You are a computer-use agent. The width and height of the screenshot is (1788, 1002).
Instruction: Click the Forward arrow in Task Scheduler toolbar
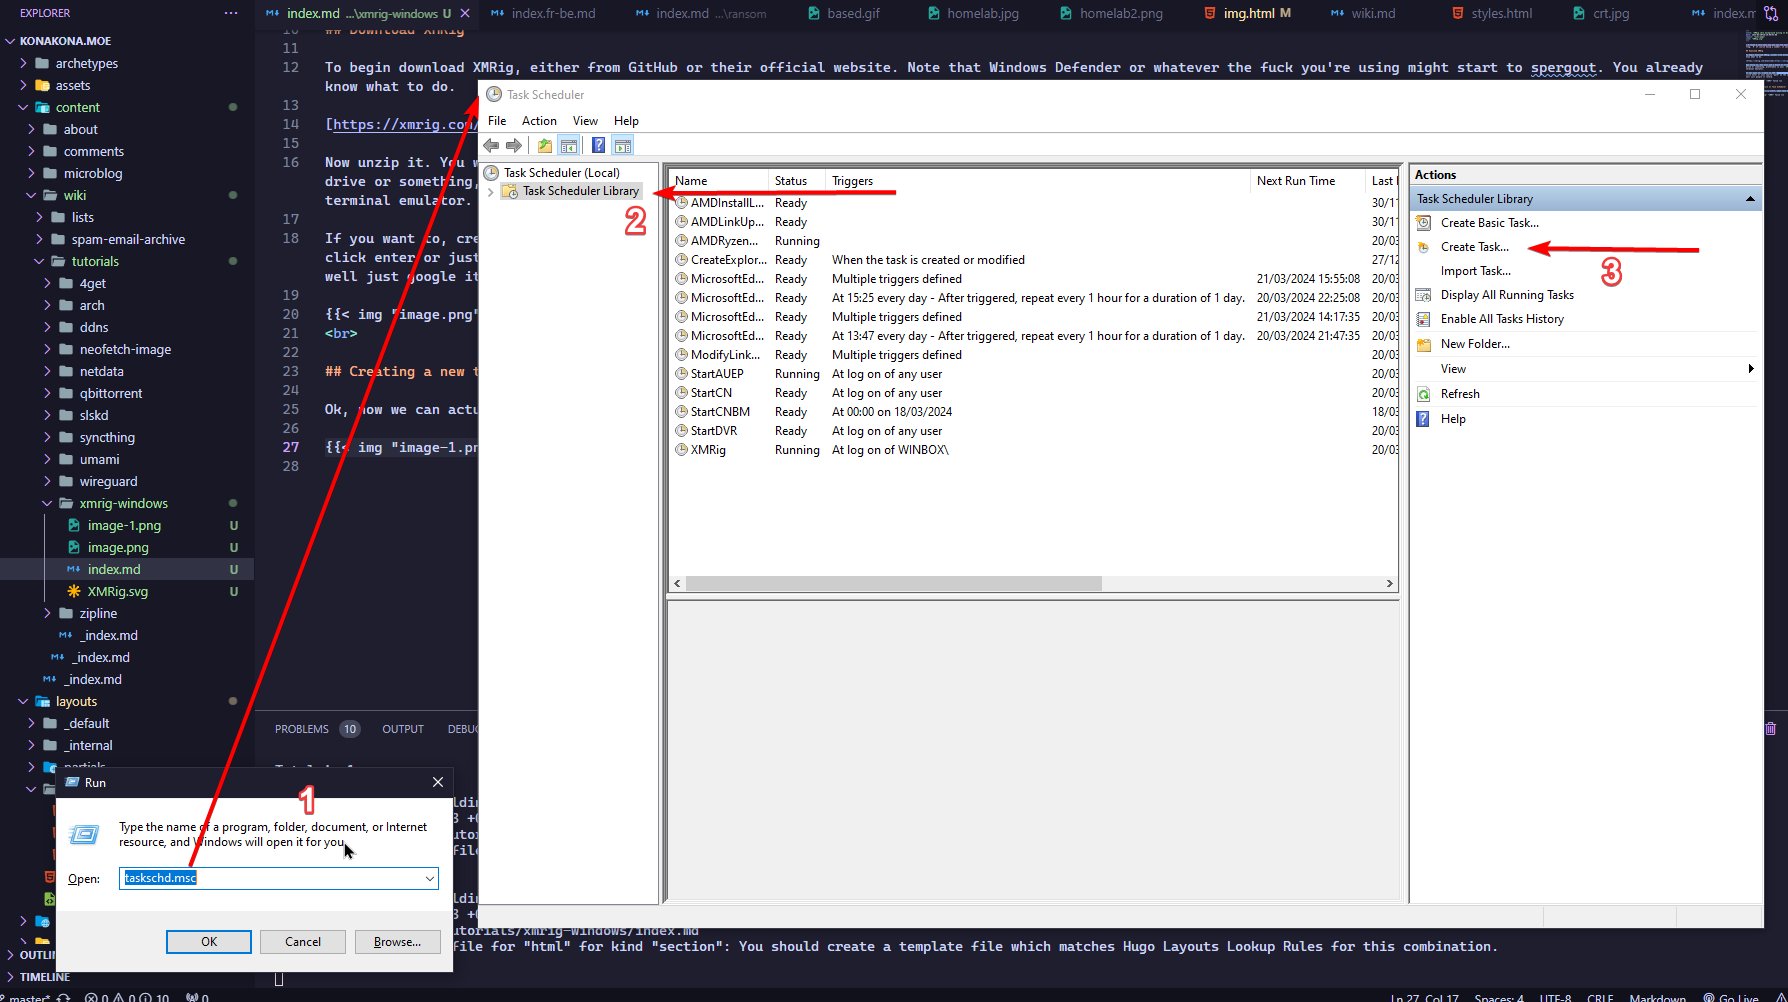[x=514, y=146]
